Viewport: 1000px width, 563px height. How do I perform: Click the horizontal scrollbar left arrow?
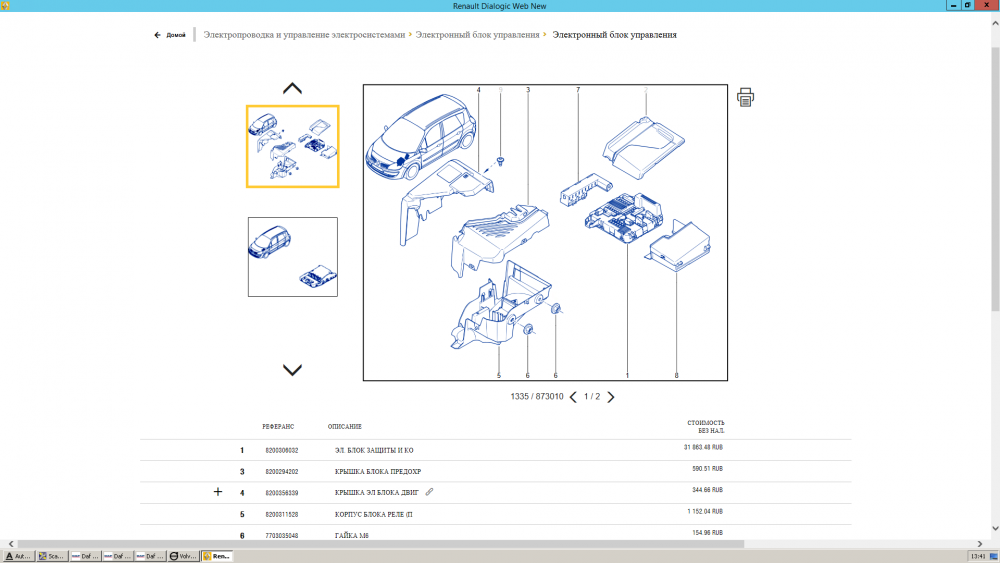(x=11, y=544)
